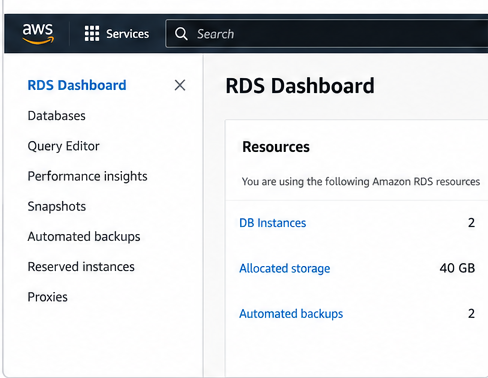Click the search magnifier icon

(x=181, y=34)
